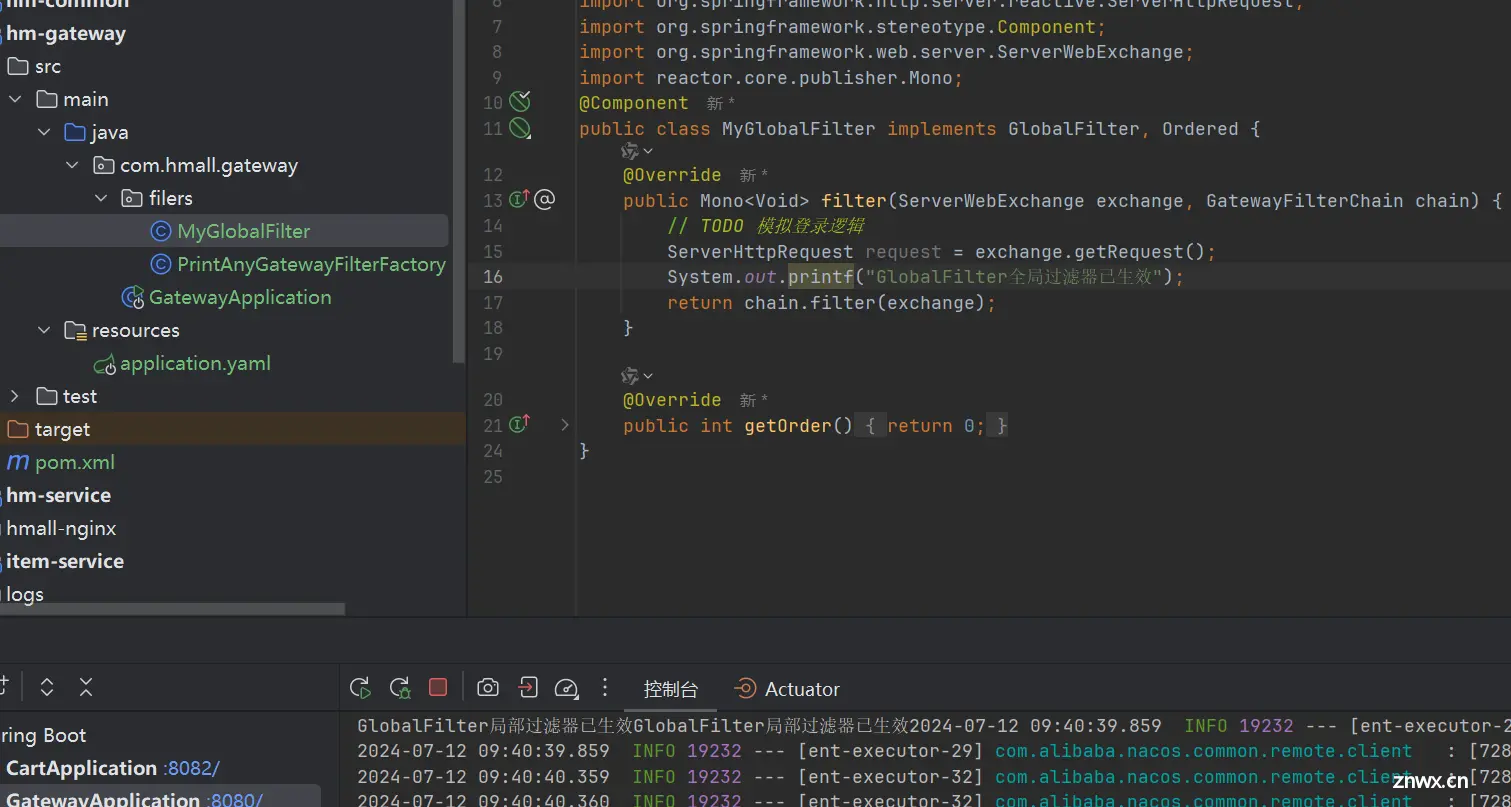Select CartApplication in Services list
The image size is (1511, 807).
[x=81, y=768]
